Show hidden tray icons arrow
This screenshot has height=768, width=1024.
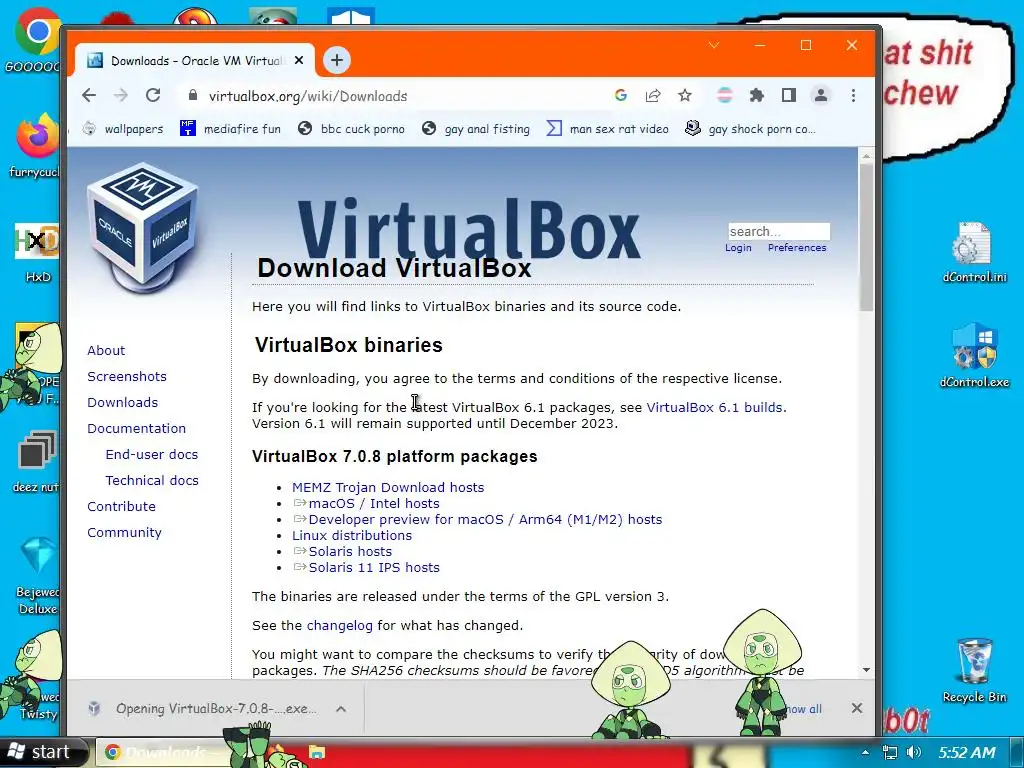pyautogui.click(x=865, y=752)
